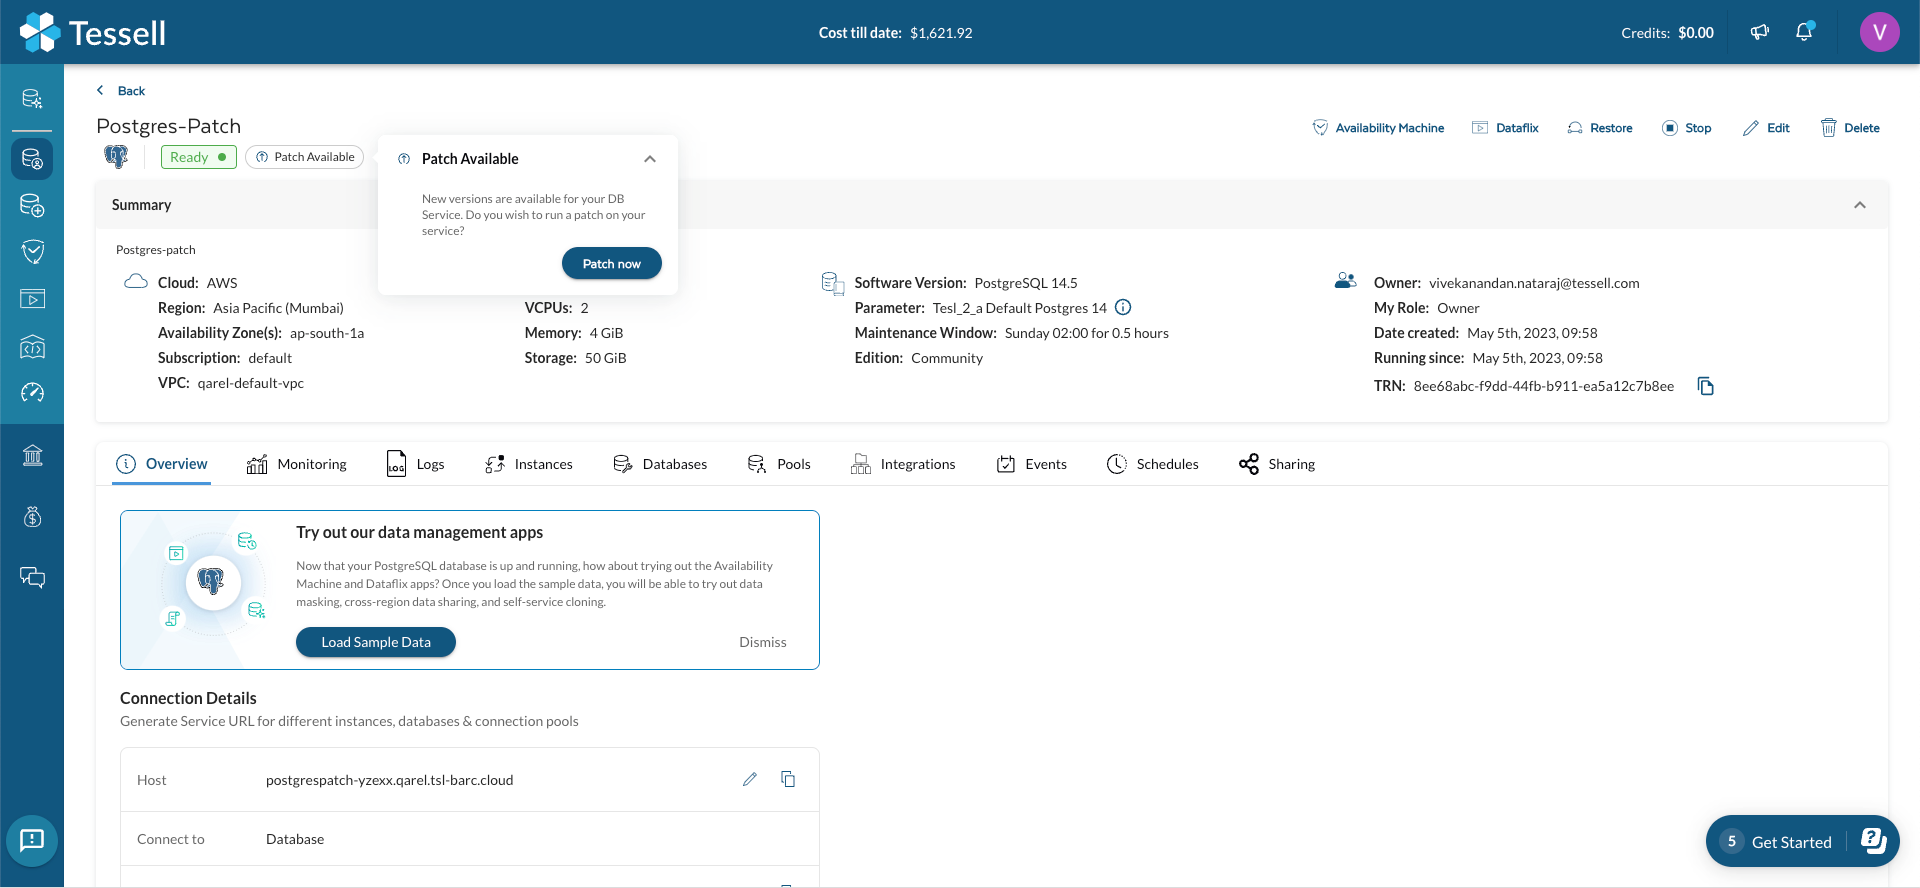Open the Pools tab
The width and height of the screenshot is (1920, 888).
(779, 464)
